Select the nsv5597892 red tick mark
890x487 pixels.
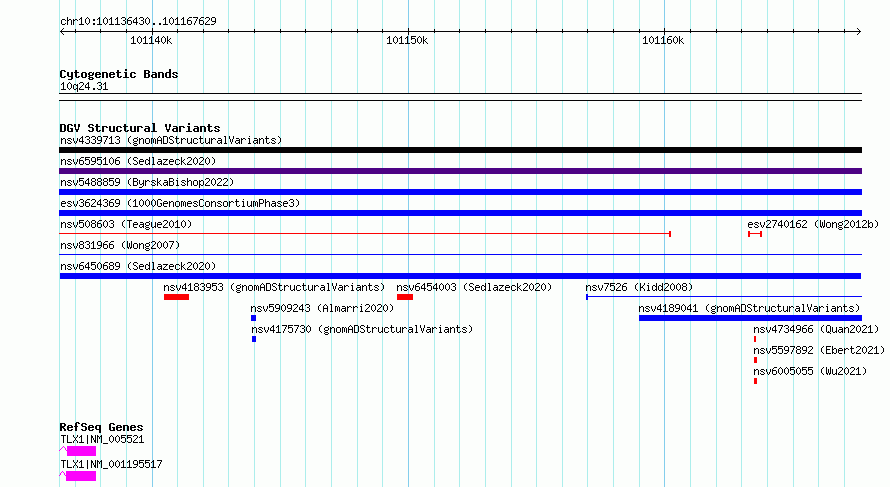[755, 360]
